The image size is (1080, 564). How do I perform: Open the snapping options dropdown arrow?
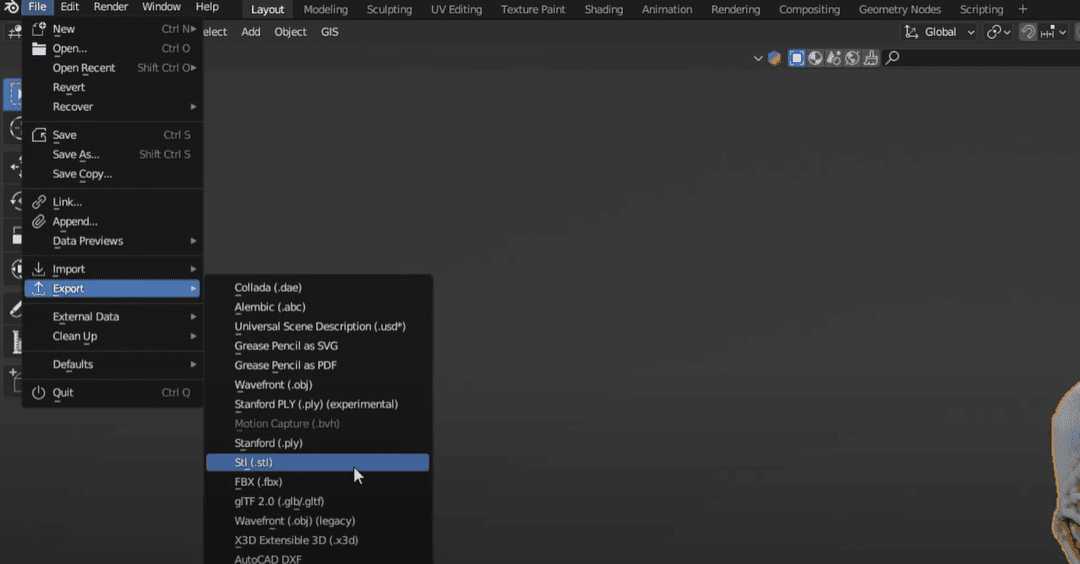coord(1062,32)
